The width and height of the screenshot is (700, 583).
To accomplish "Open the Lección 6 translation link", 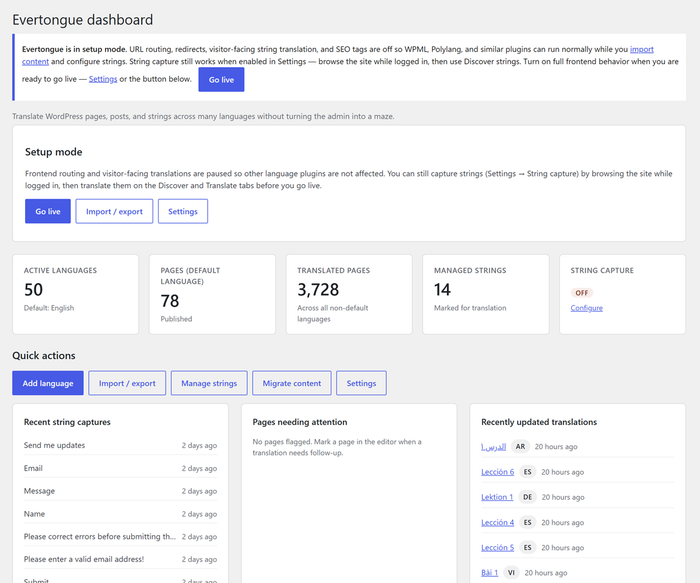I will click(497, 472).
